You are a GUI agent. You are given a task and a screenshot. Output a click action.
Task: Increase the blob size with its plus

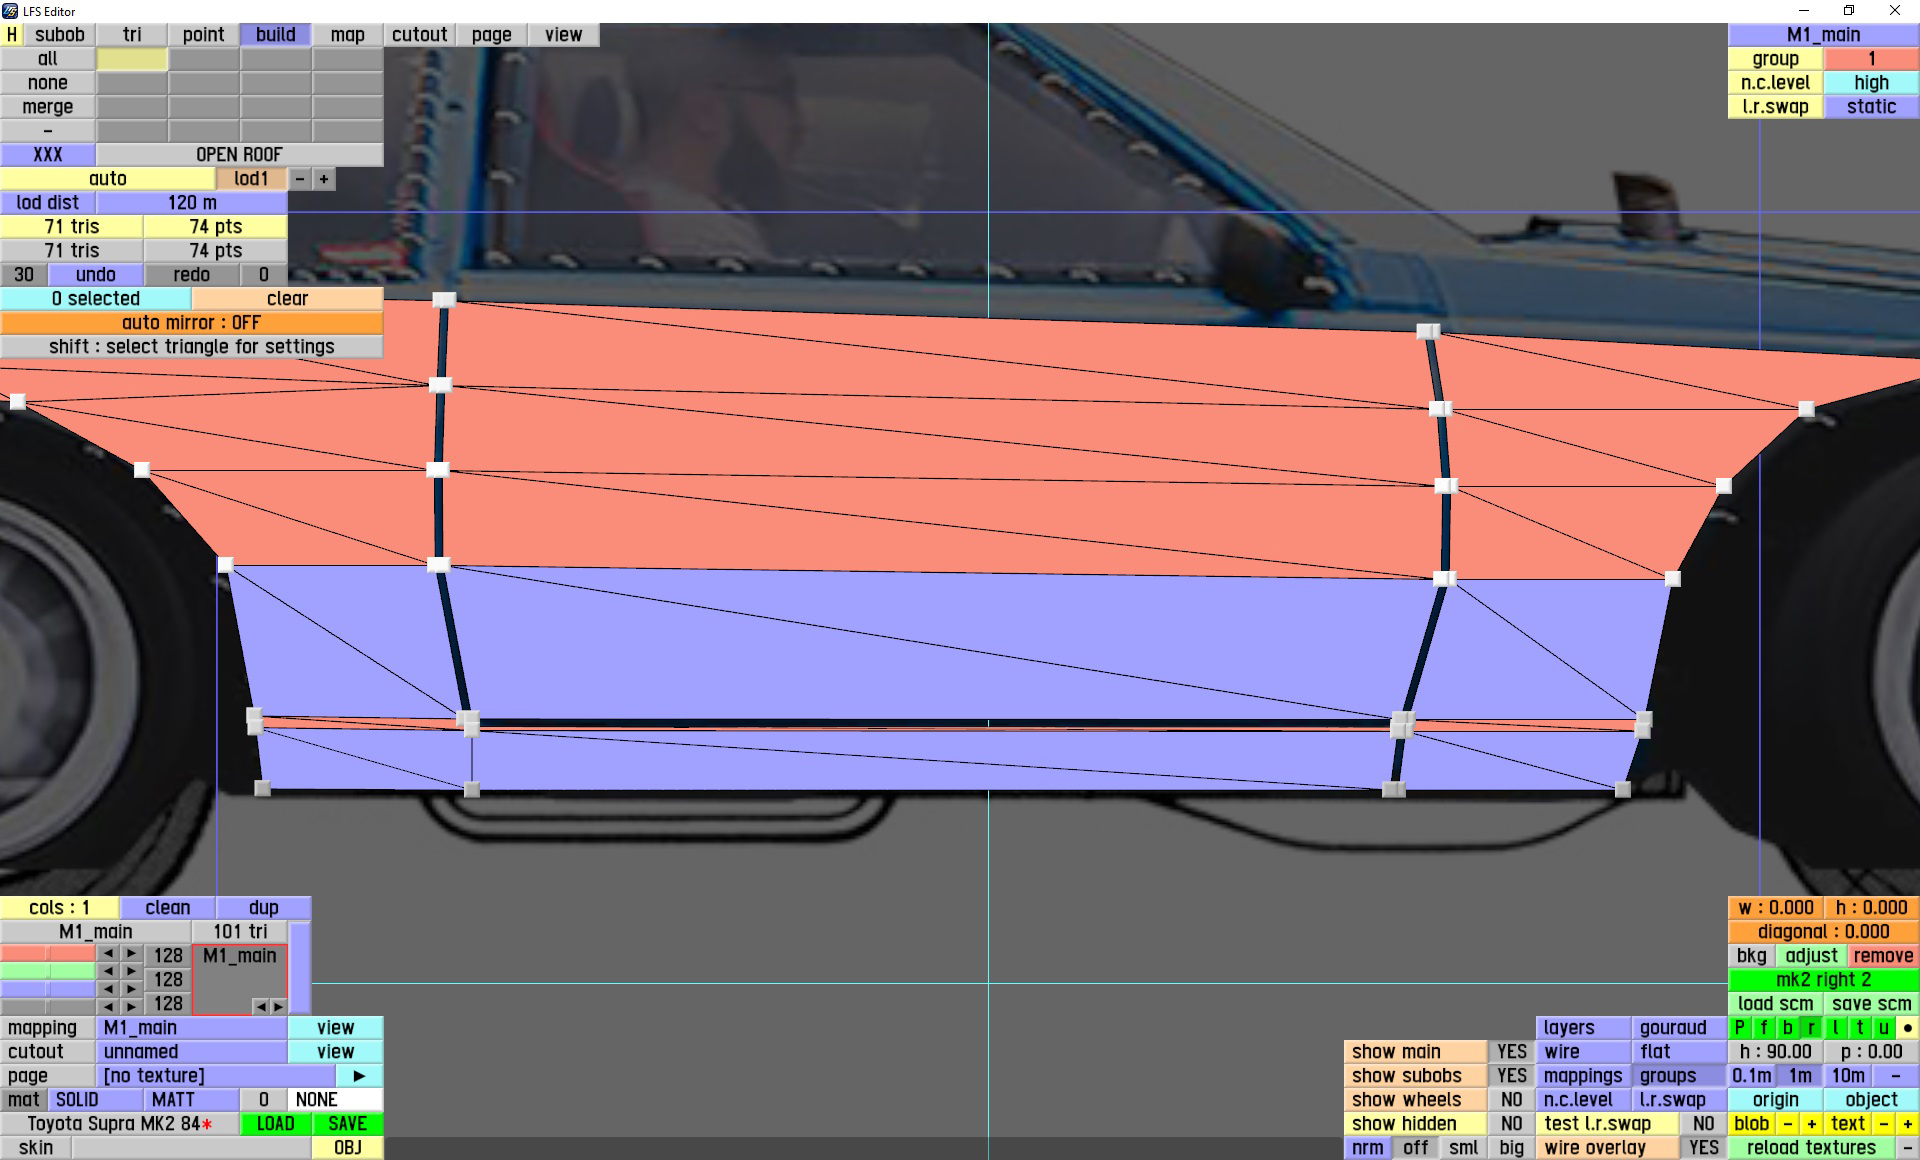pos(1811,1123)
